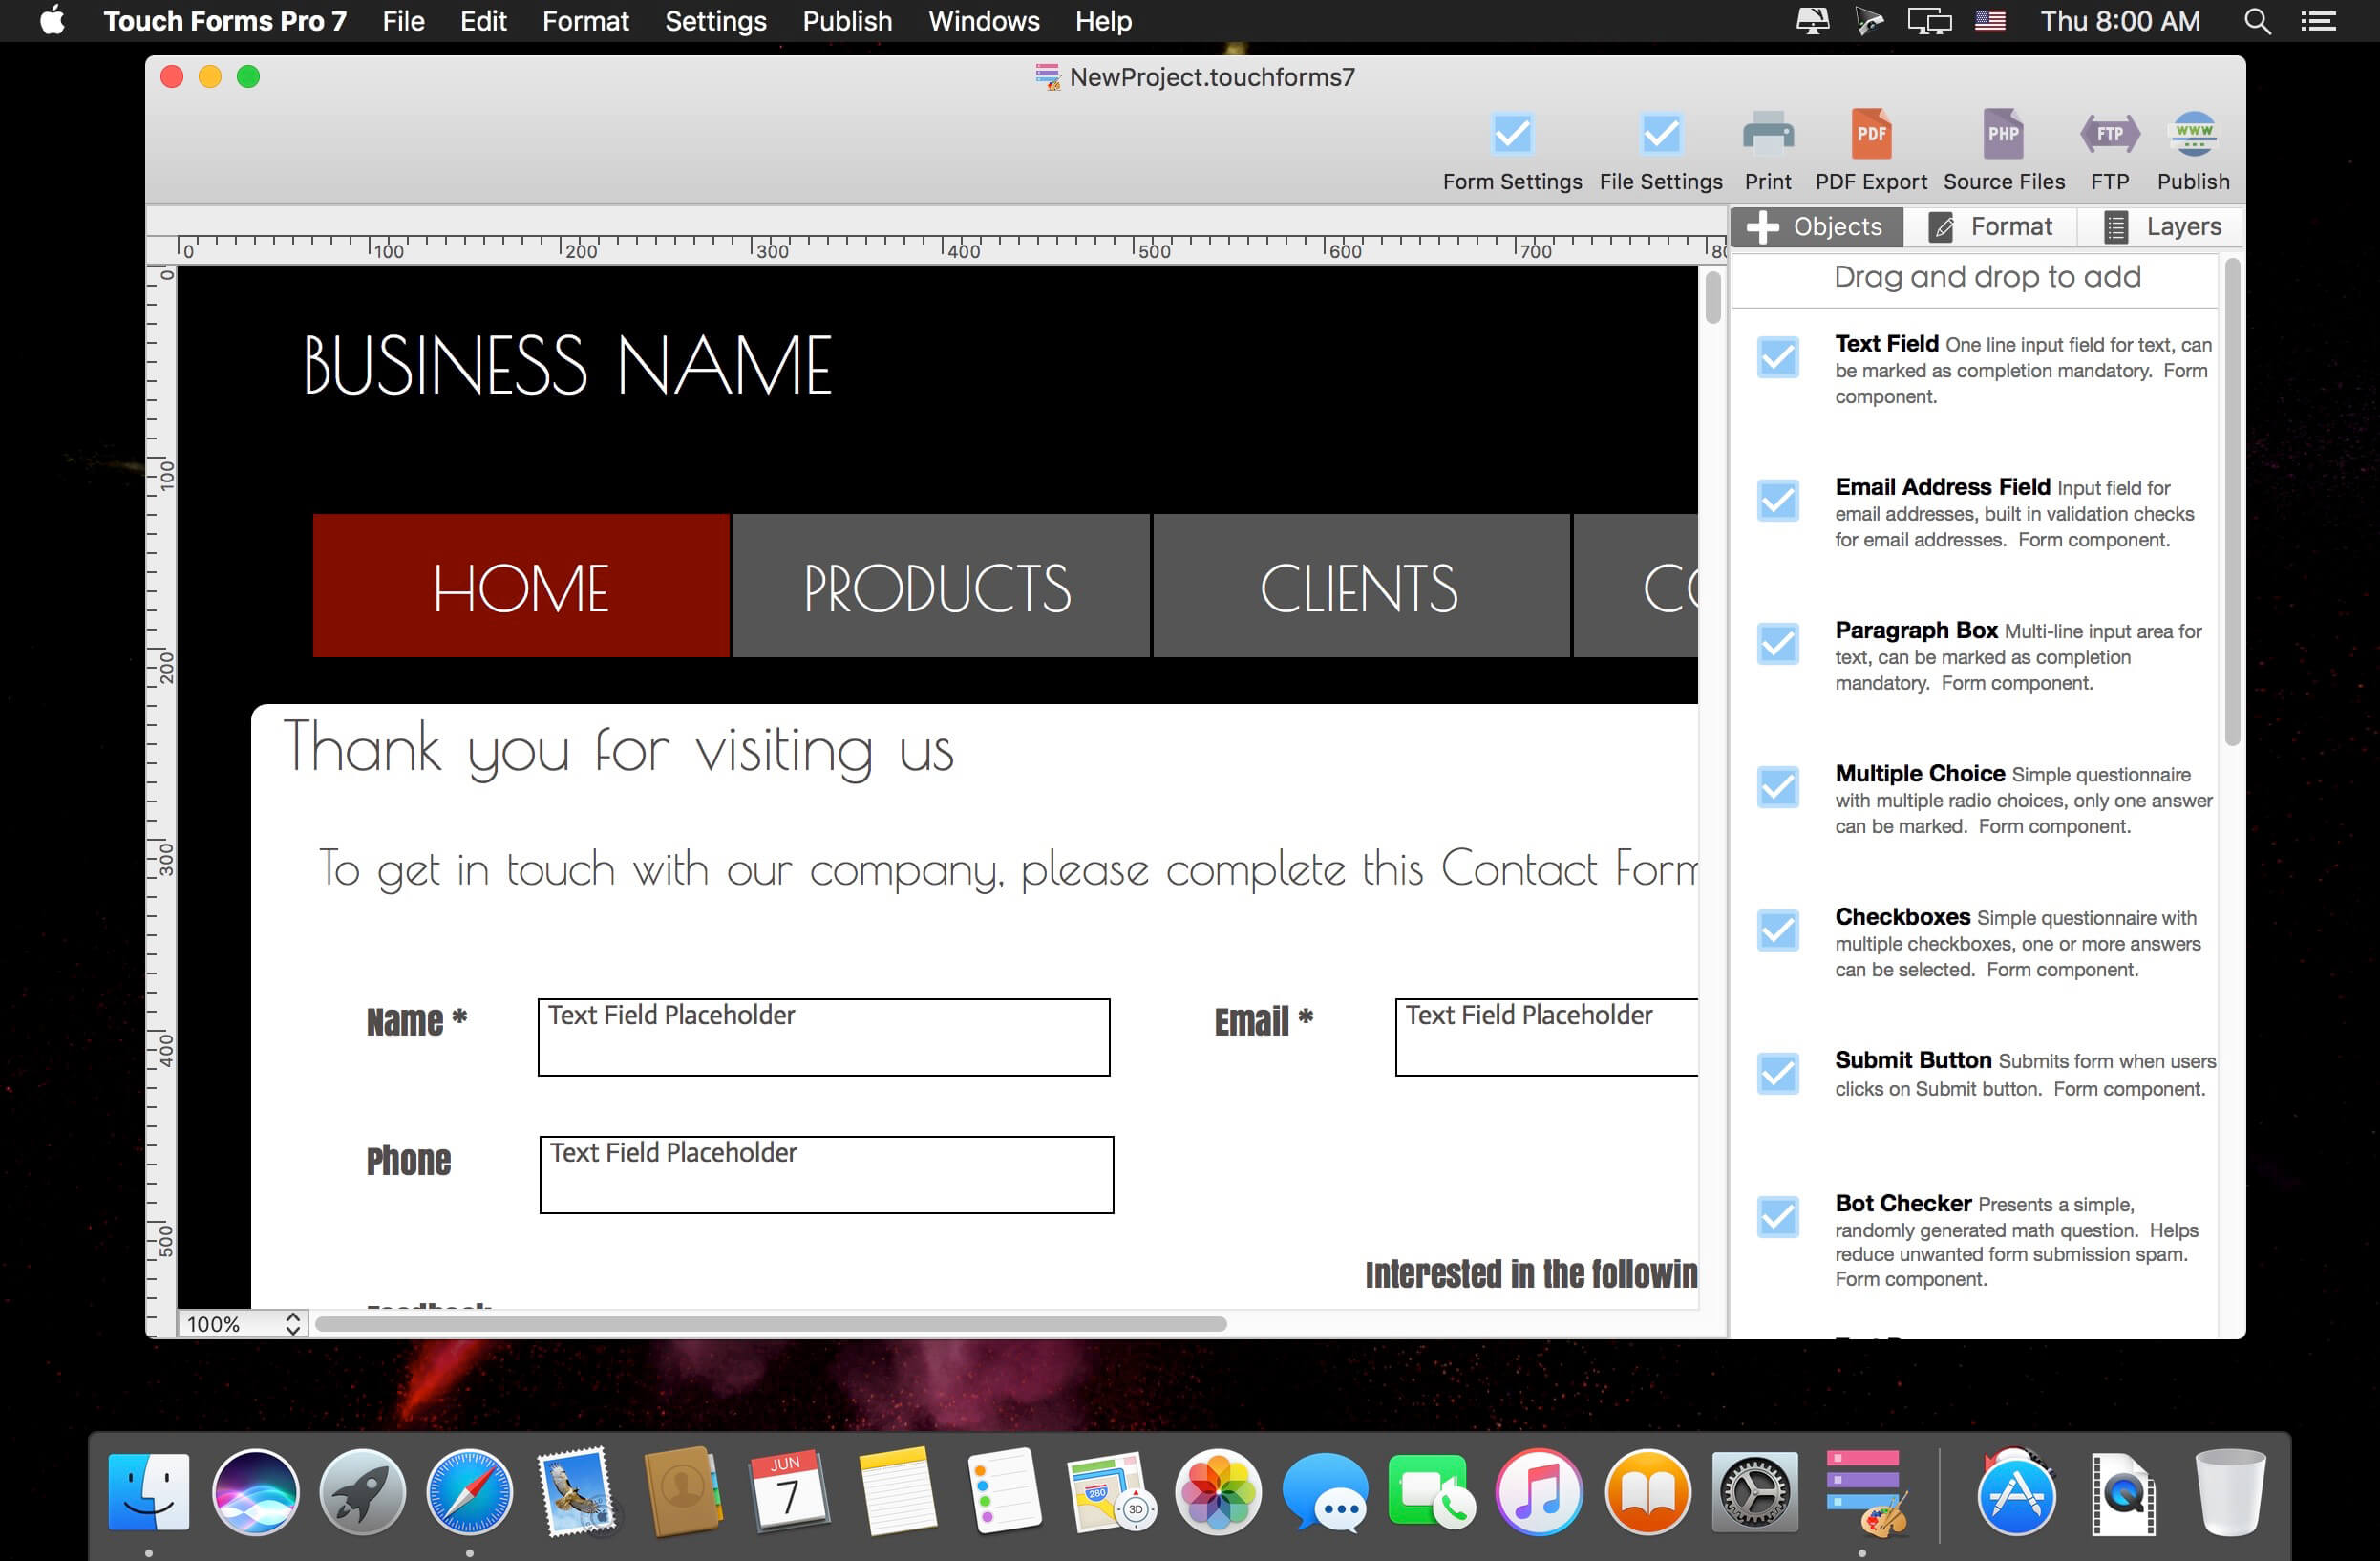
Task: Toggle the Bot Checker checkbox
Action: tap(1778, 1218)
